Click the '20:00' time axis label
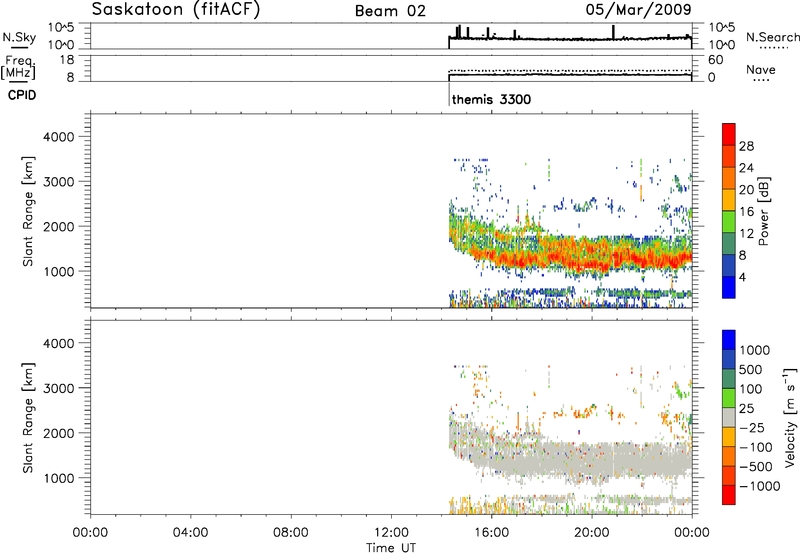 (592, 533)
